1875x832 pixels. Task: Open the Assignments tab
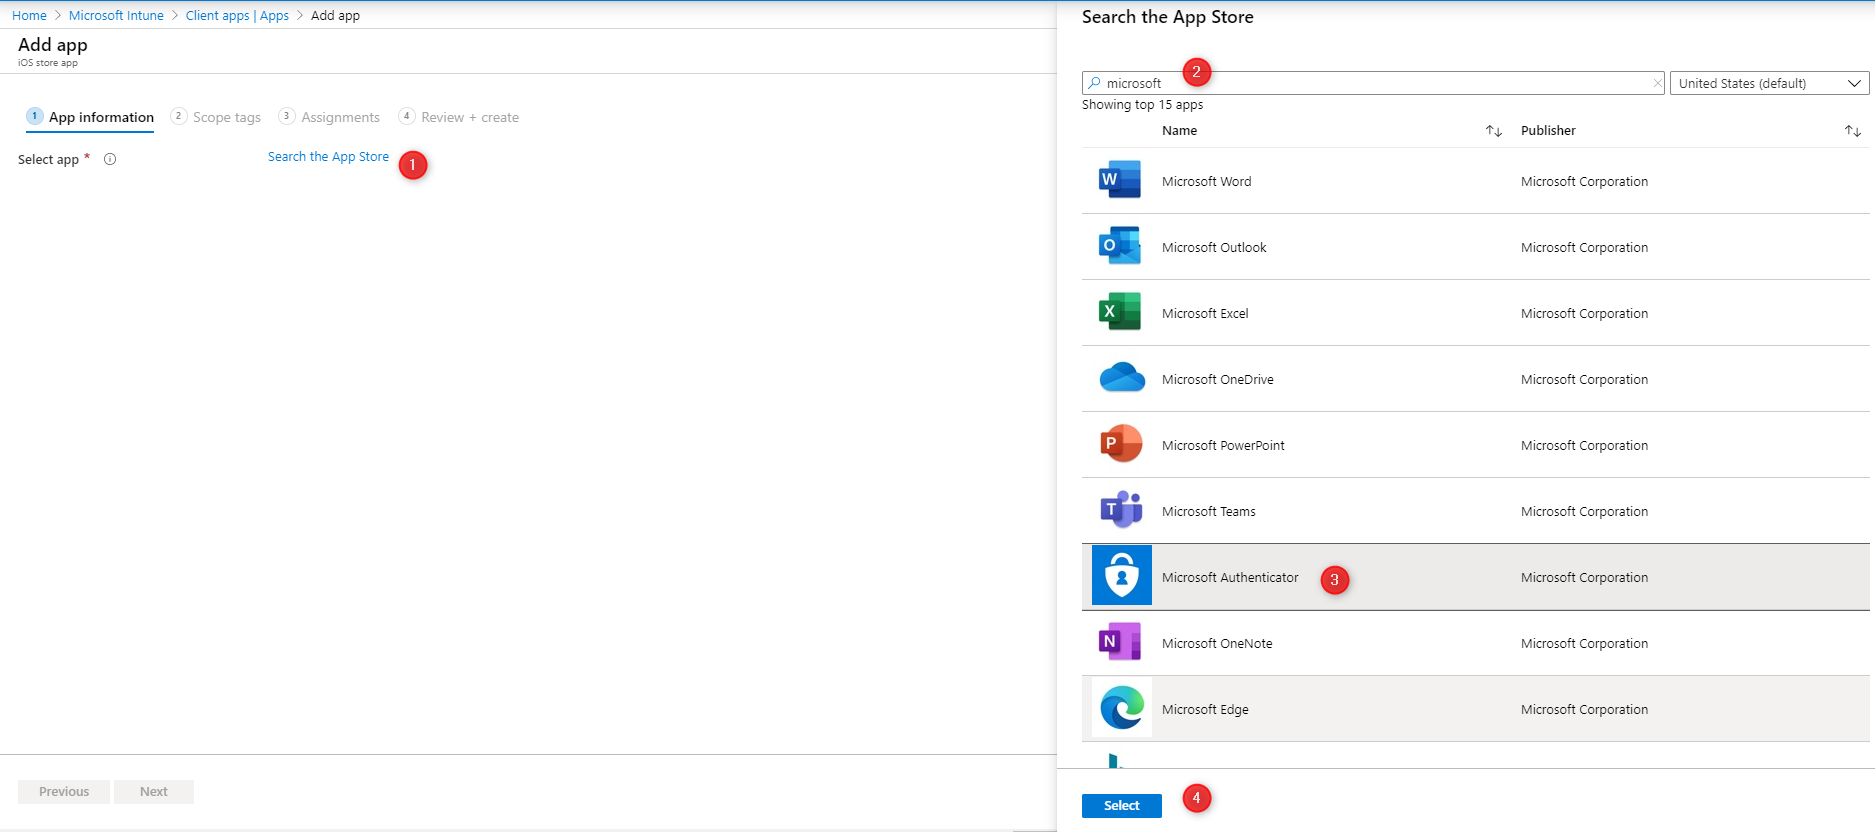coord(329,117)
